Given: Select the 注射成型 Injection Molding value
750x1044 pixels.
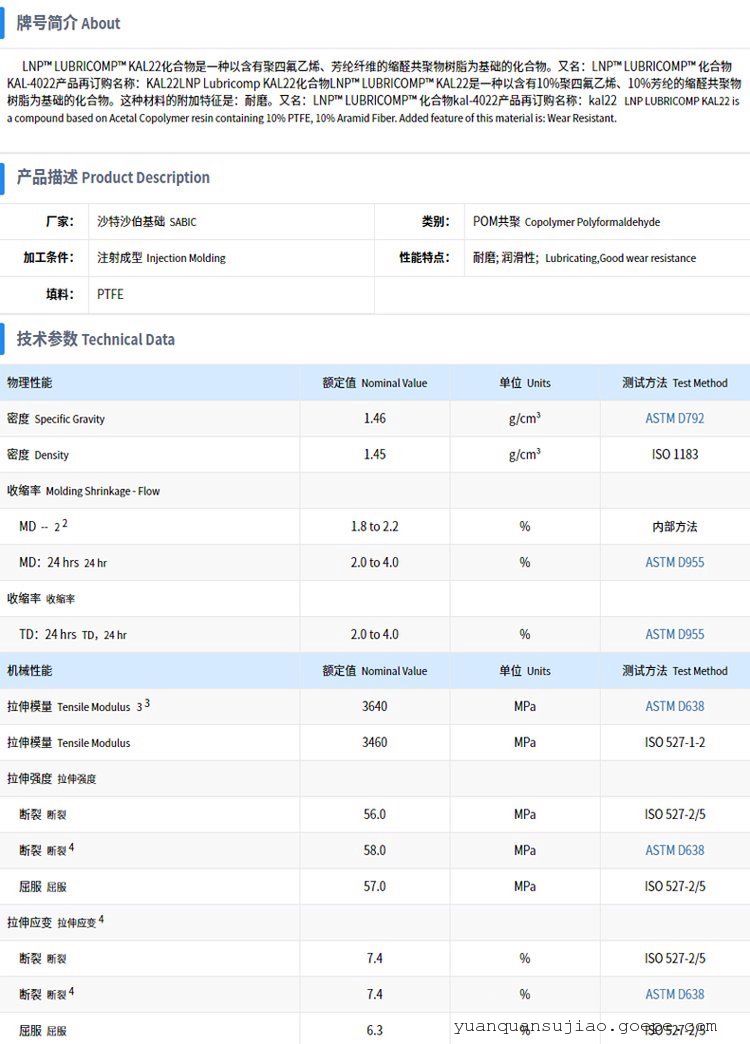Looking at the screenshot, I should click(161, 257).
